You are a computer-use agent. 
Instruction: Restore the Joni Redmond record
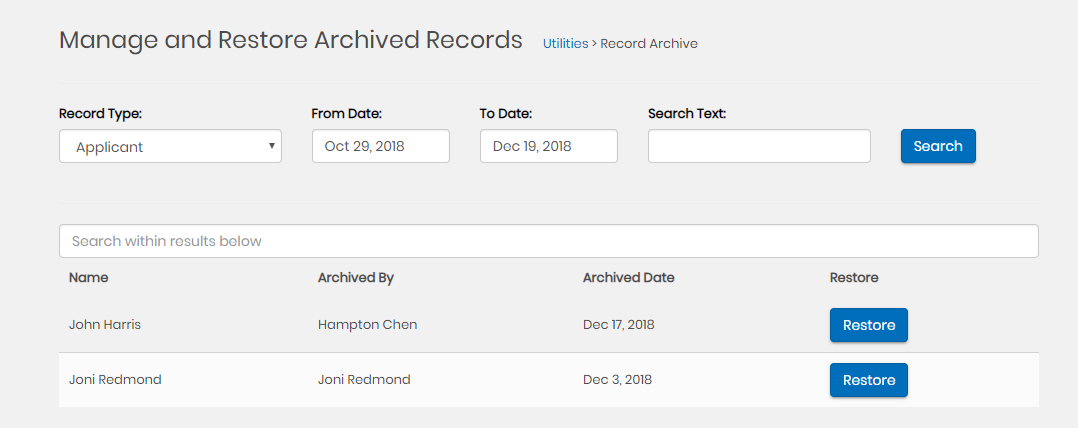[868, 380]
